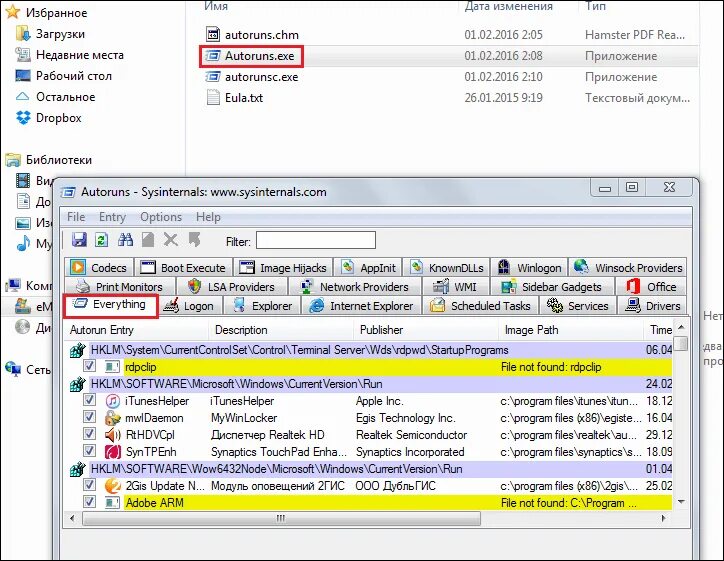This screenshot has width=724, height=561.
Task: Click the Properties toolbar icon
Action: [x=148, y=240]
